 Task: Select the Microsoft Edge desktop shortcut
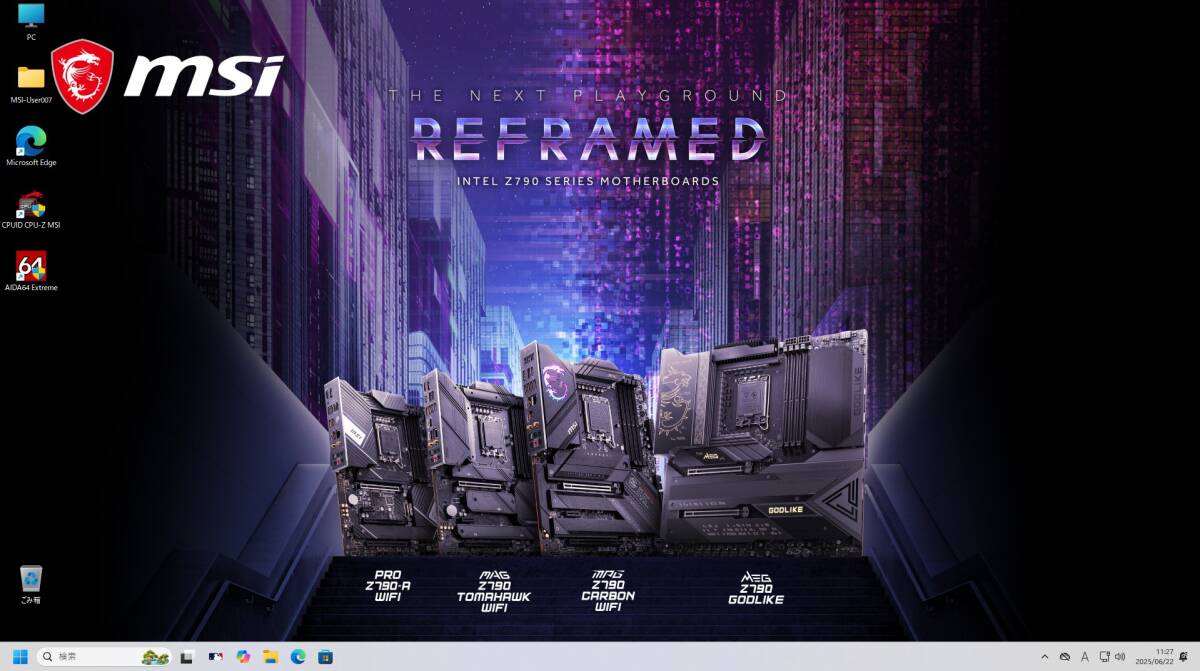31,147
